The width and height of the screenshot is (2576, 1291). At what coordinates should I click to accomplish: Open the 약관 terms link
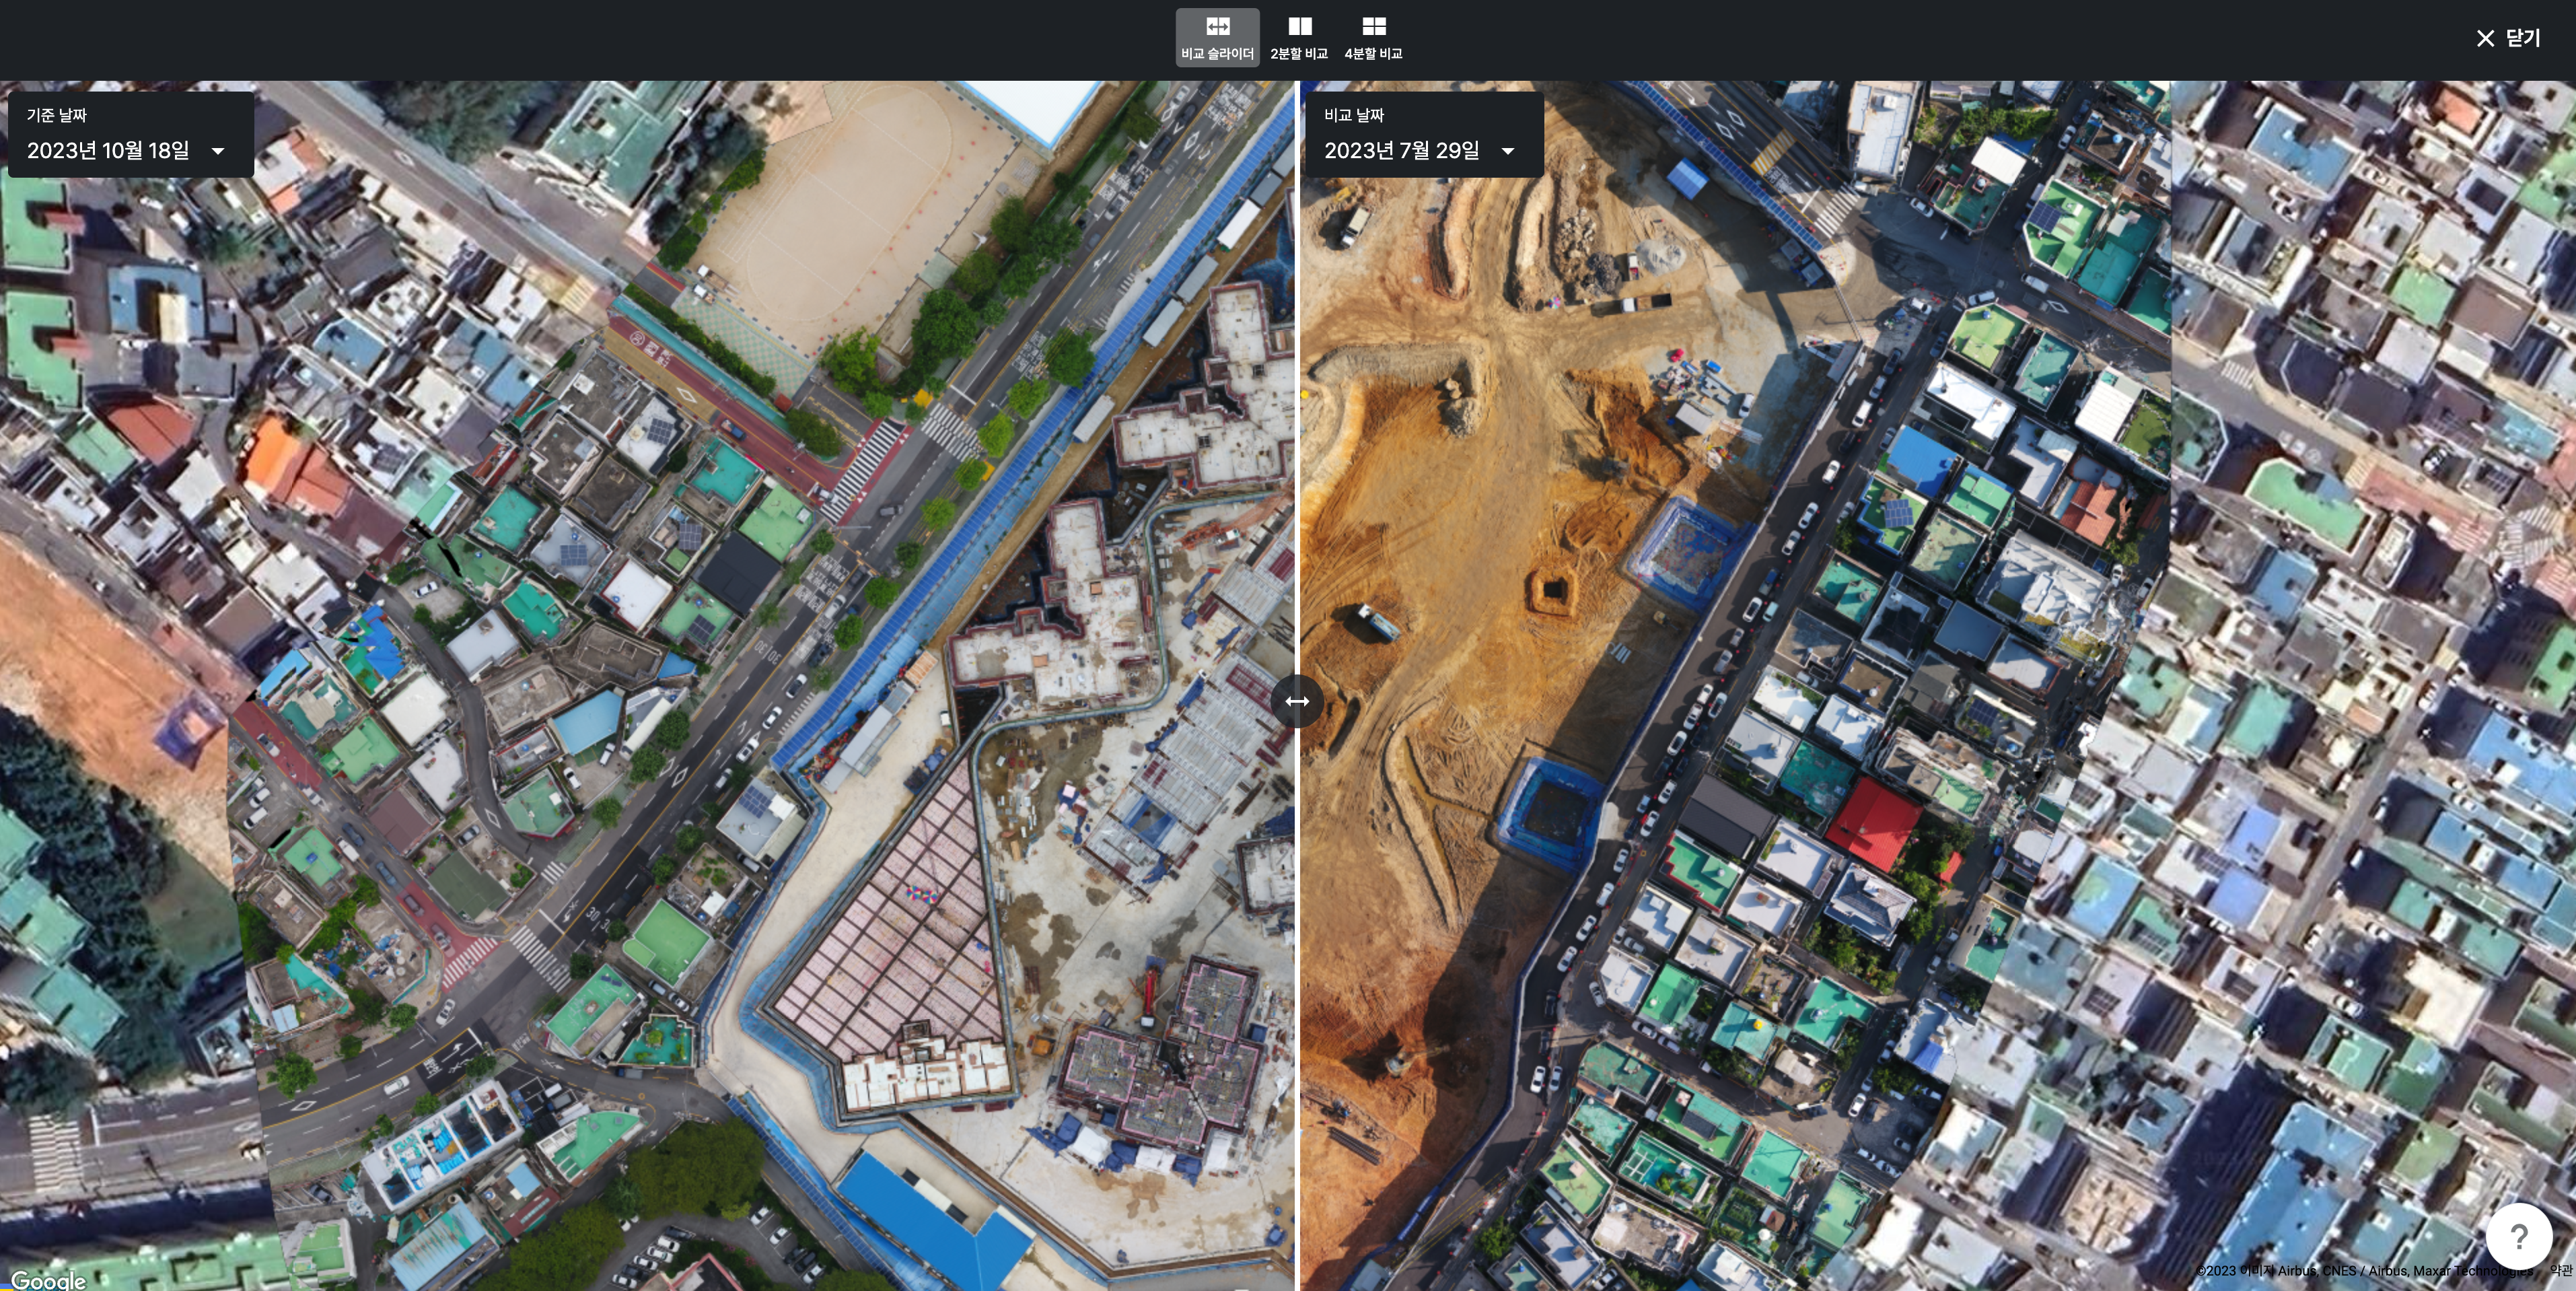coord(2560,1271)
